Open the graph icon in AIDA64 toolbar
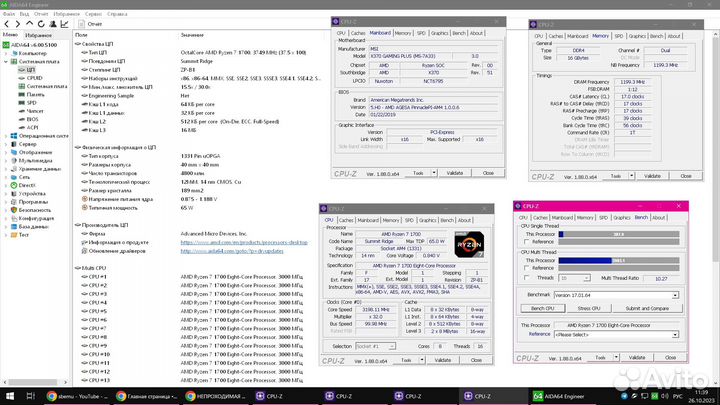 coord(64,24)
